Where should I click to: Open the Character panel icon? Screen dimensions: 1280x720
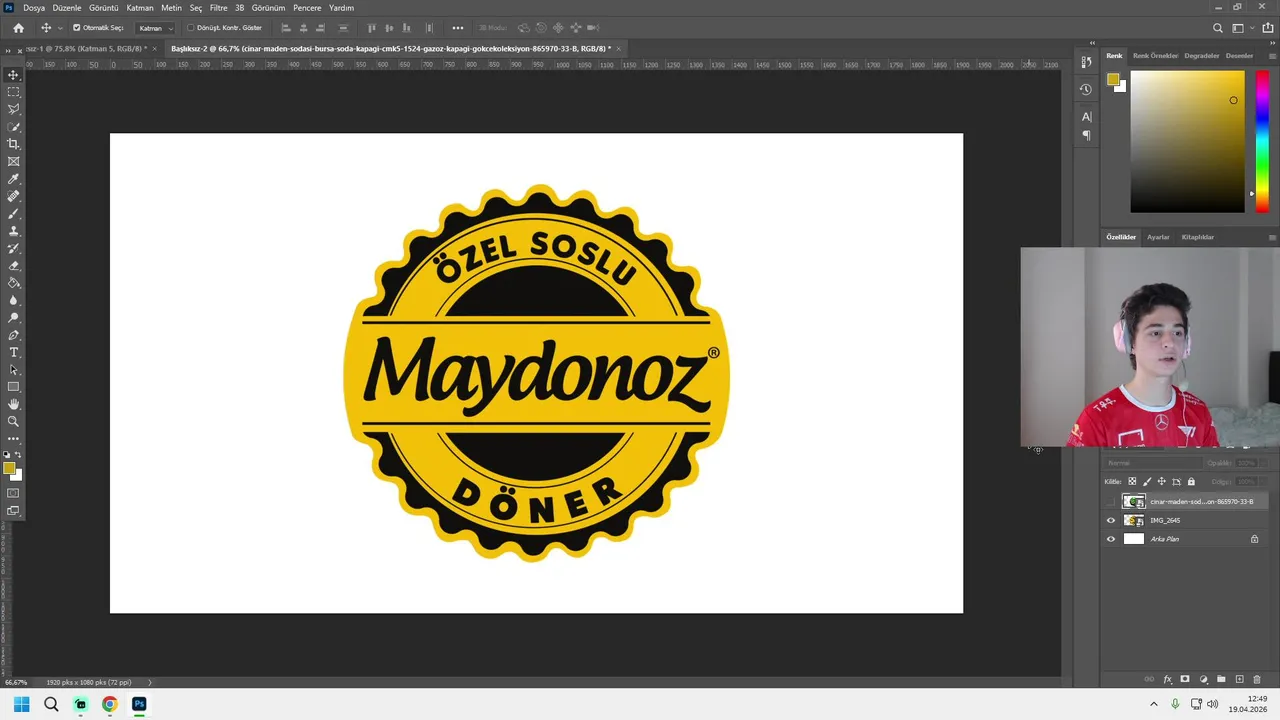click(x=1086, y=117)
